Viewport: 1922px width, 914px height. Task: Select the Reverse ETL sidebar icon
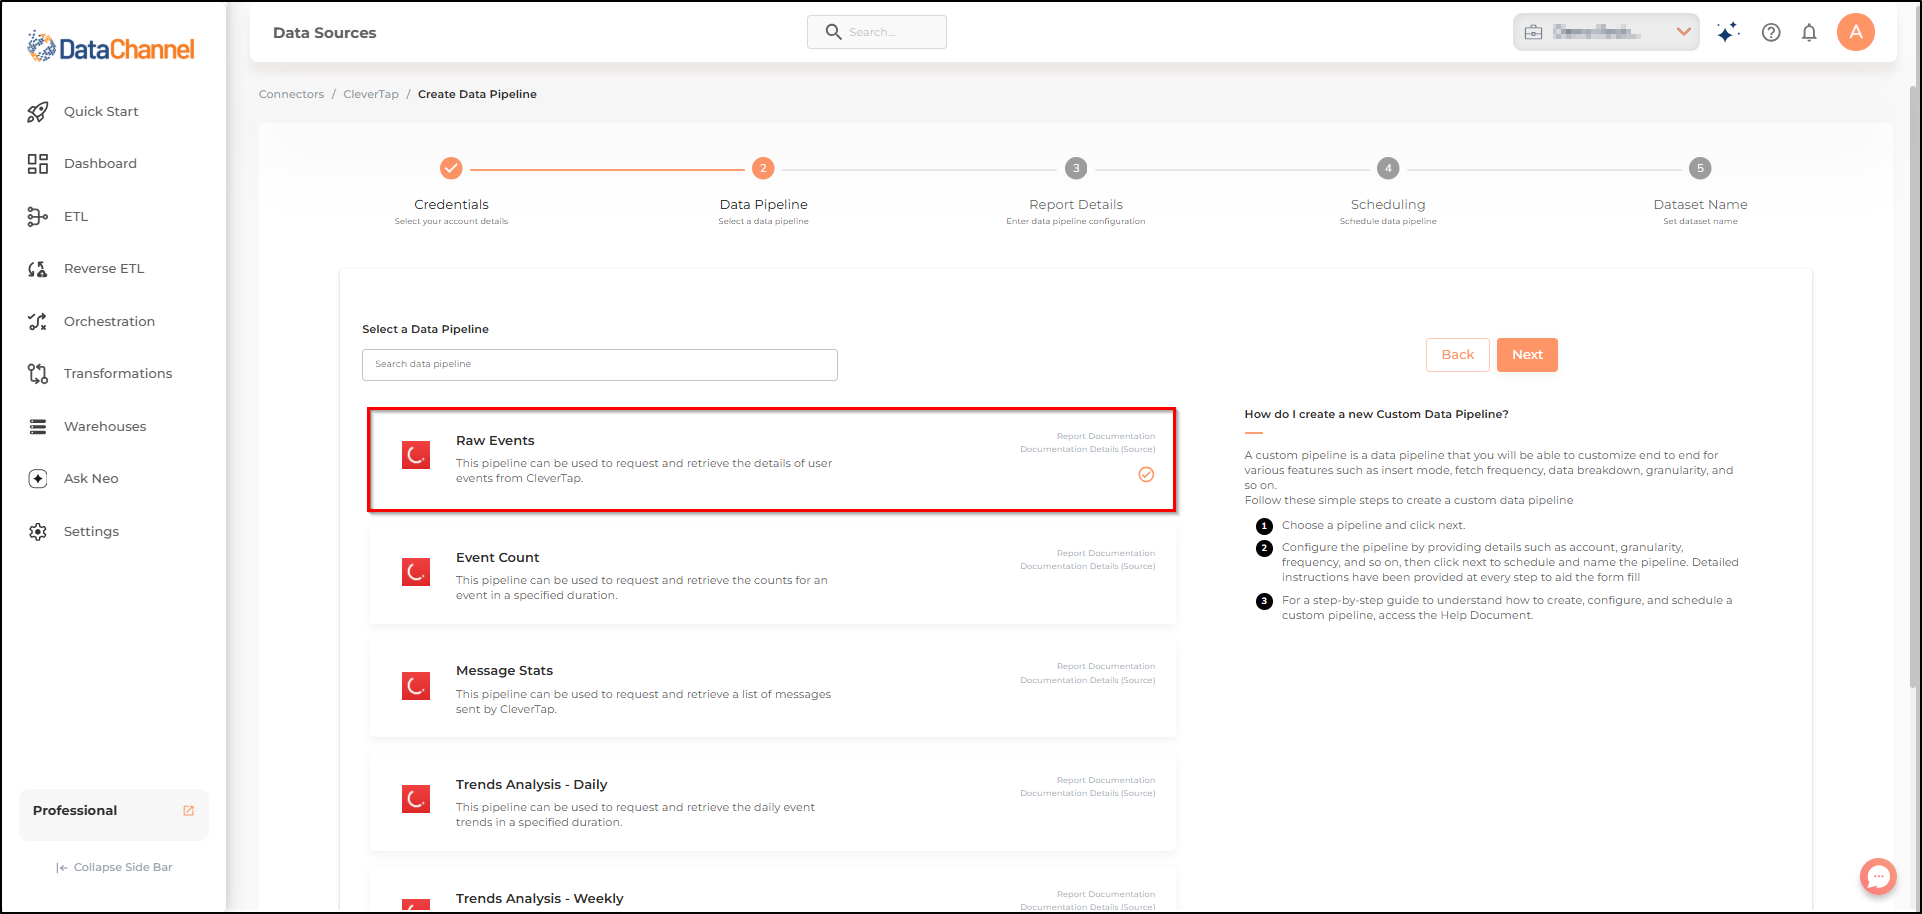38,269
